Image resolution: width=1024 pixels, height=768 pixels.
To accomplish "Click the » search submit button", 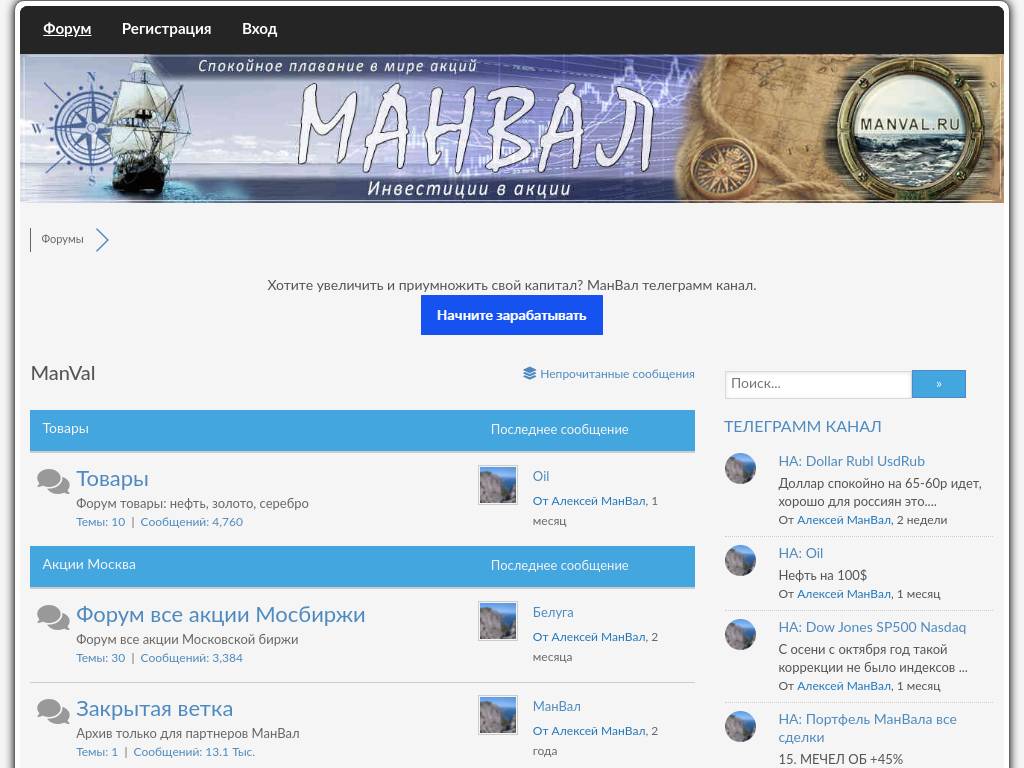I will click(938, 384).
